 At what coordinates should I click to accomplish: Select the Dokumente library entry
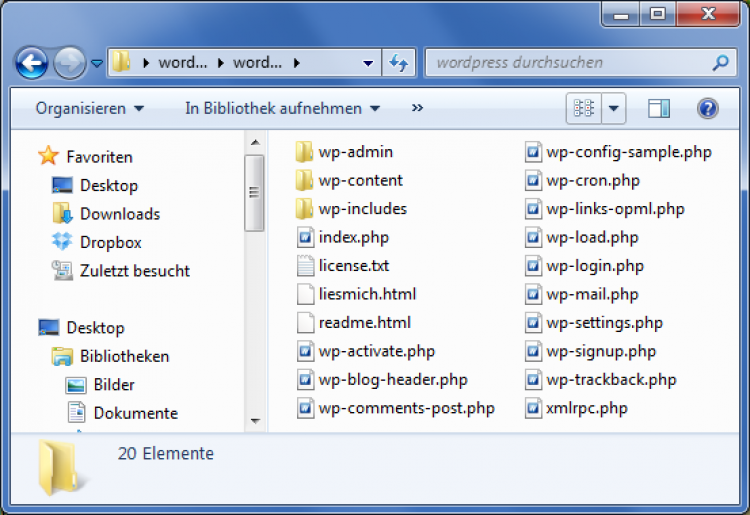pyautogui.click(x=135, y=413)
